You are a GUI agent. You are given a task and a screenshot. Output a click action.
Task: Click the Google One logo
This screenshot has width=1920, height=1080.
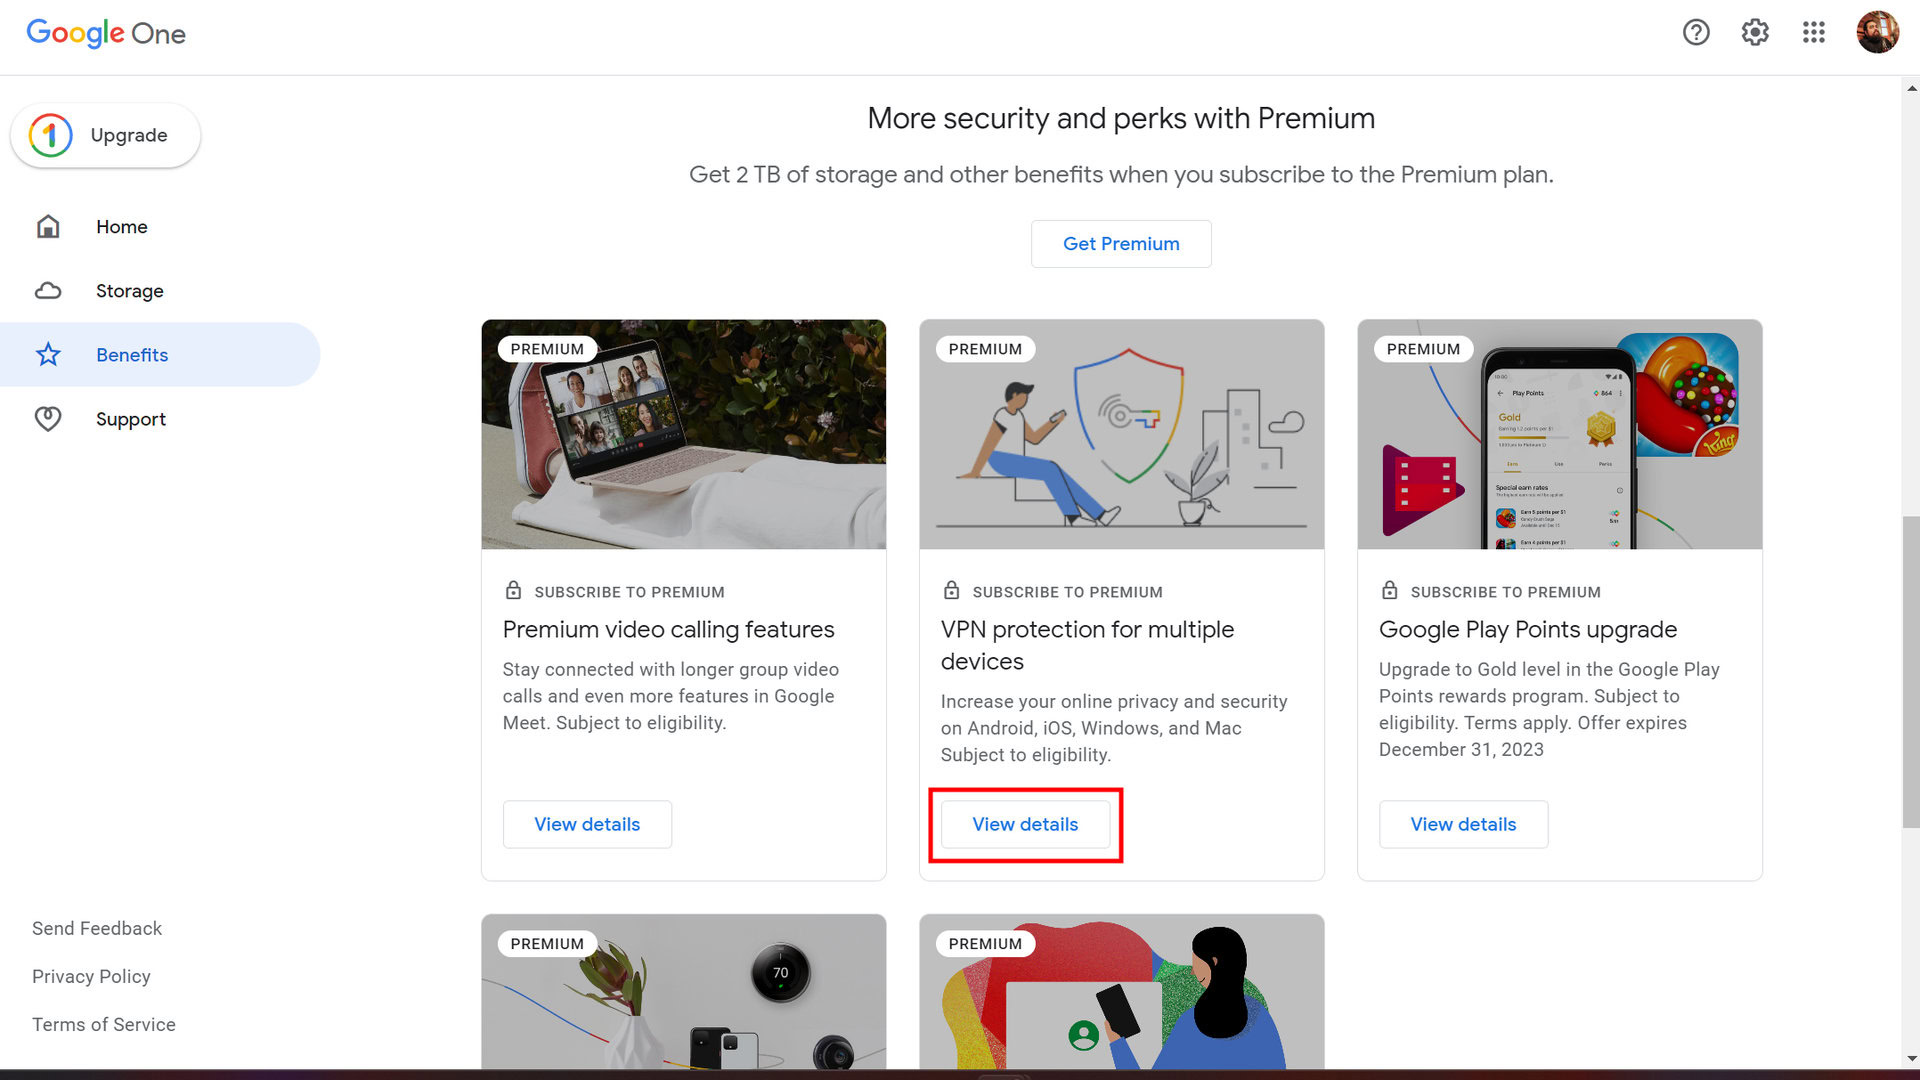click(x=106, y=33)
